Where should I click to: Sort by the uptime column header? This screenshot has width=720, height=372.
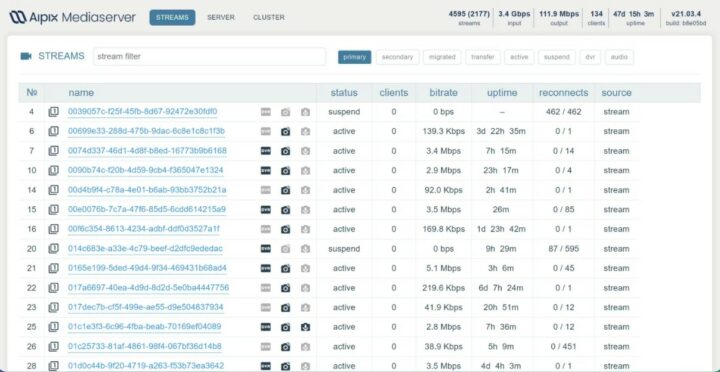(502, 93)
